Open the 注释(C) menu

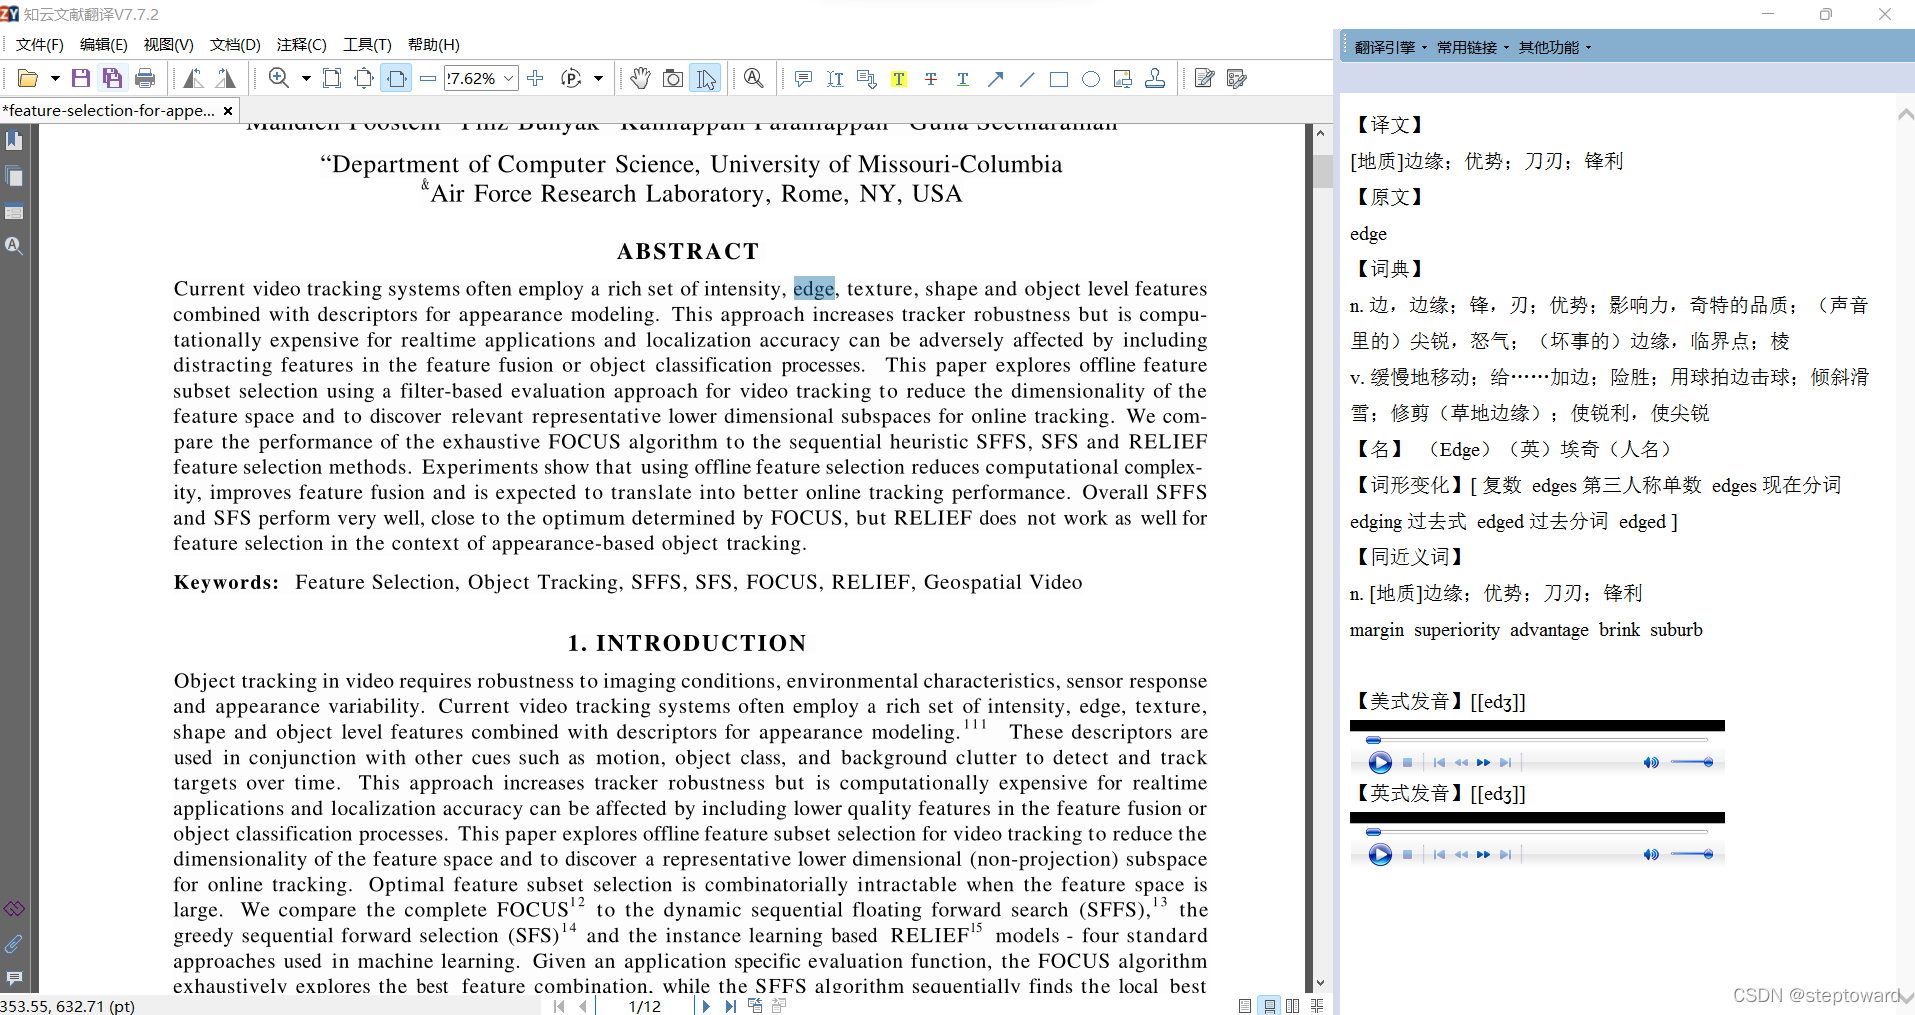tap(302, 45)
